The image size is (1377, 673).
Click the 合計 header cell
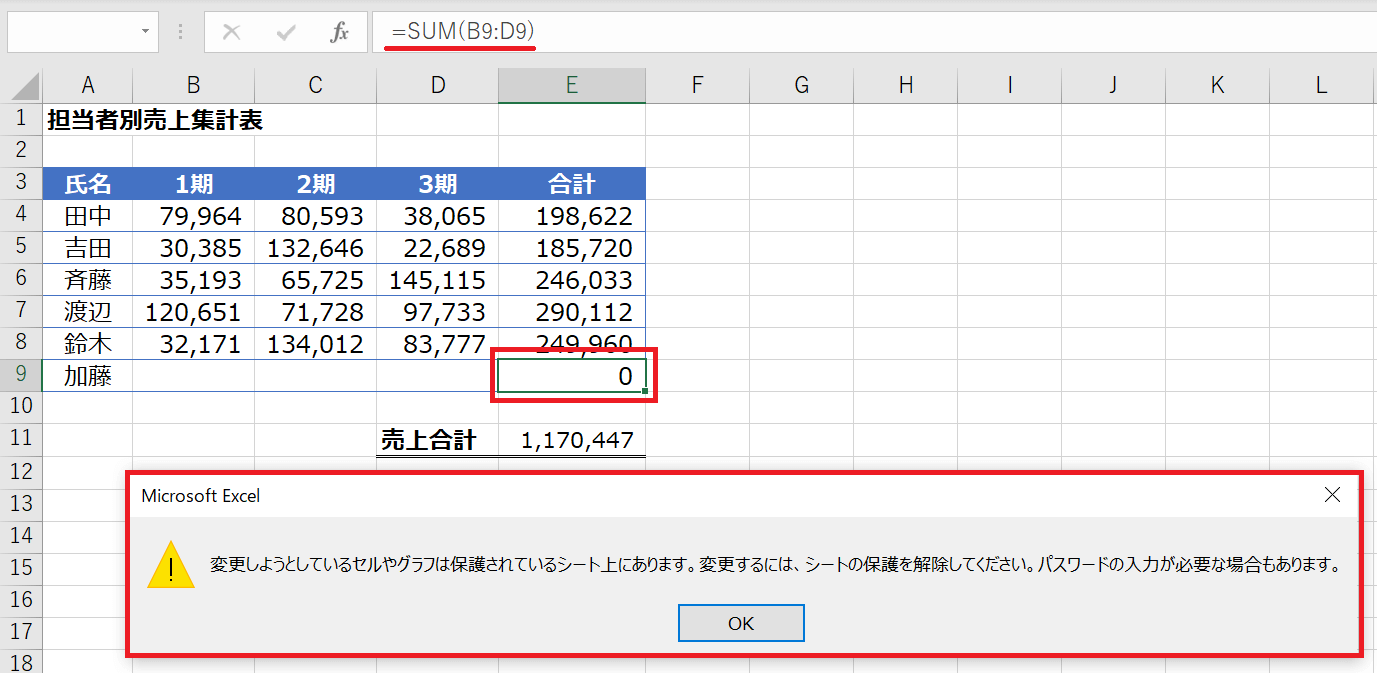pyautogui.click(x=572, y=184)
